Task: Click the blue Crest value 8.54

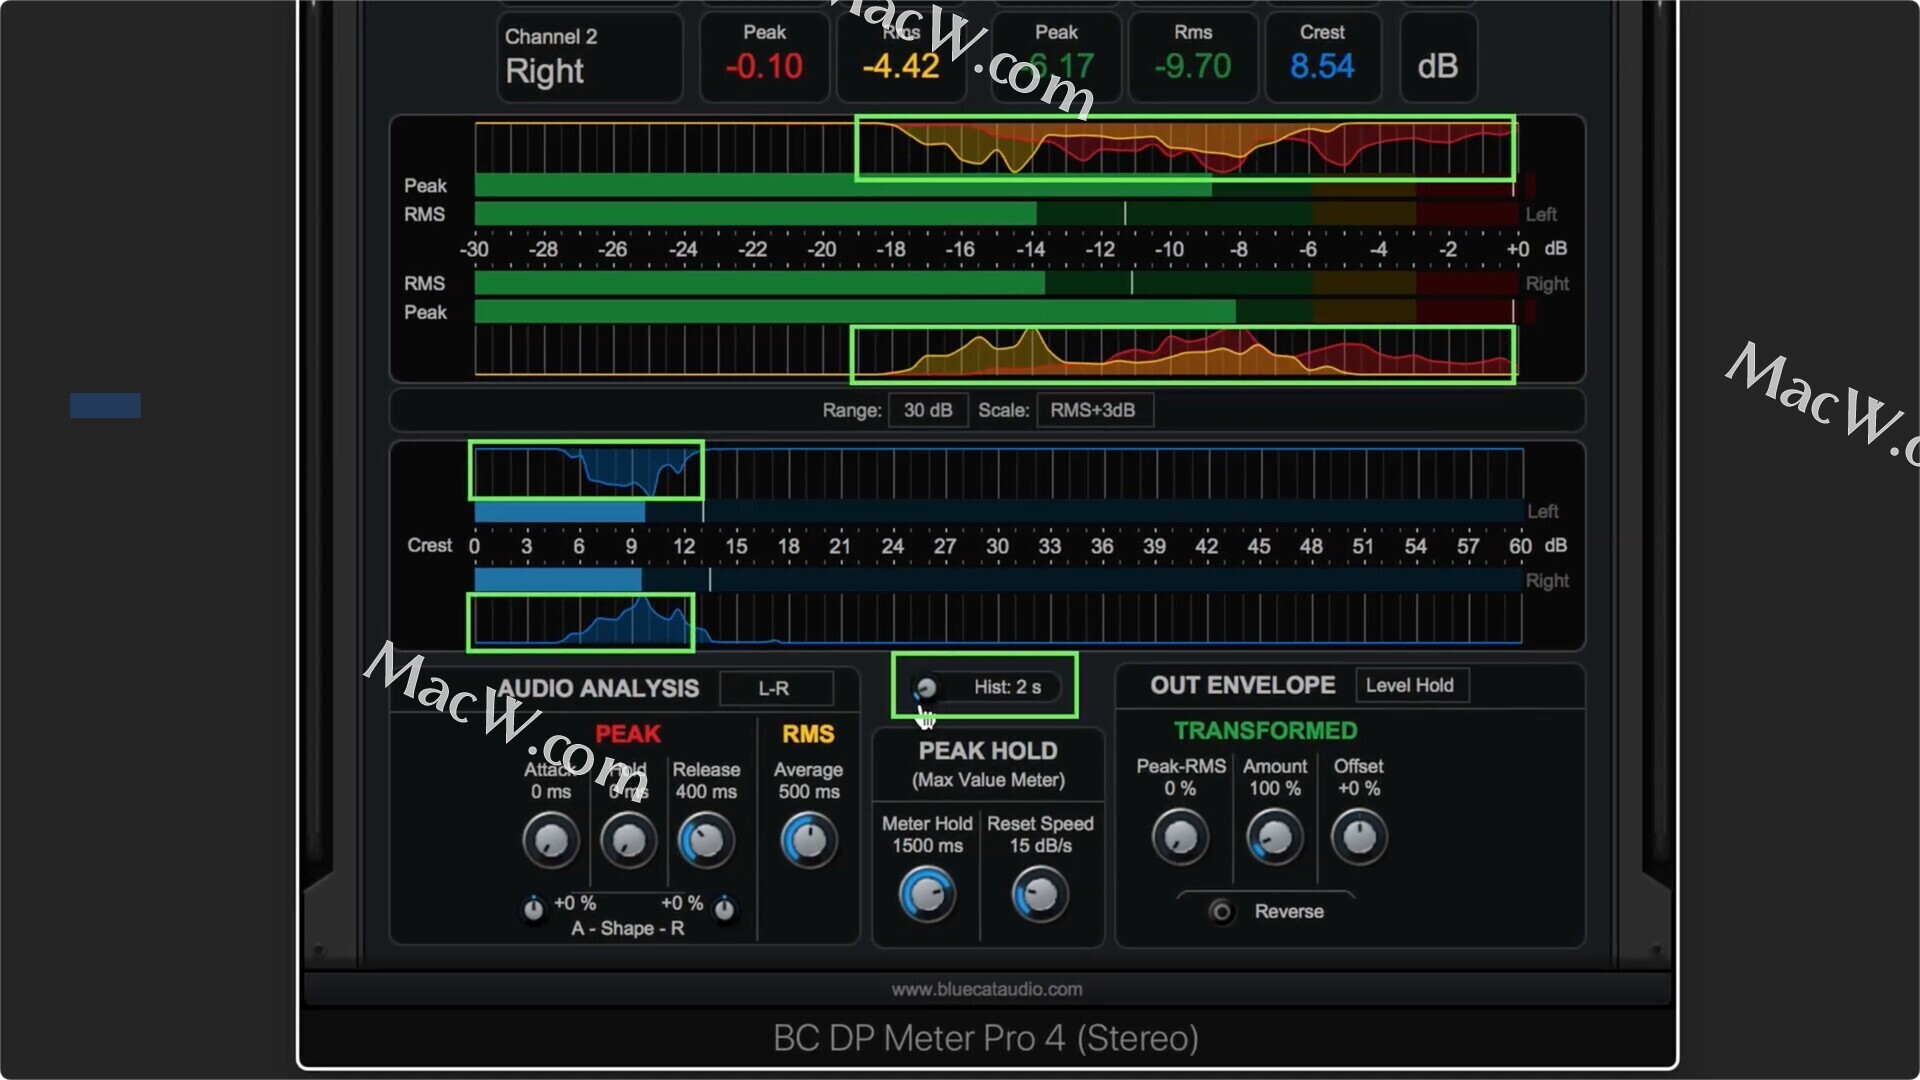Action: pos(1322,67)
